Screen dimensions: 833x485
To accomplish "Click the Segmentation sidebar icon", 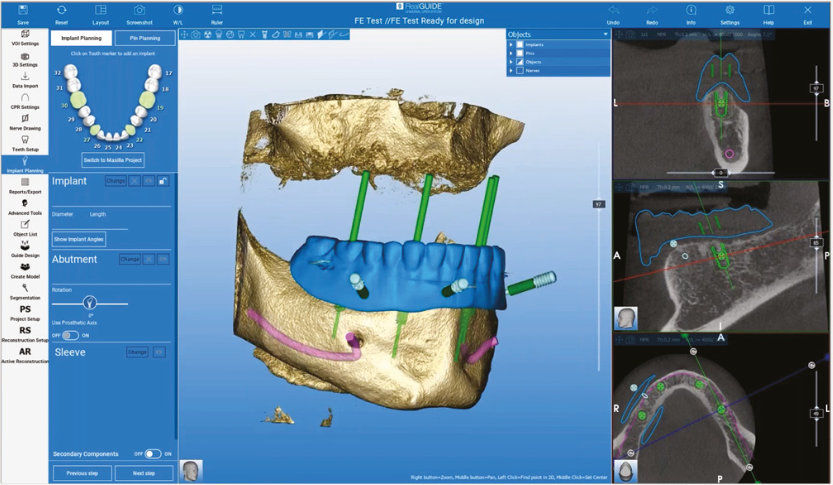I will pos(25,289).
